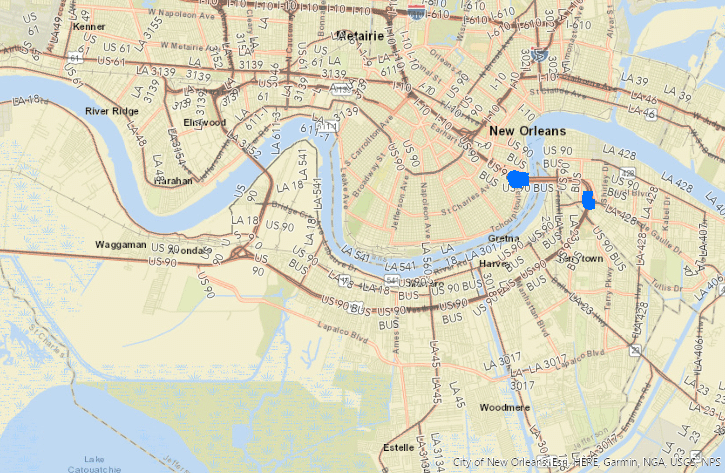725x473 pixels.
Task: Select the Estelle place label
Action: pyautogui.click(x=399, y=448)
